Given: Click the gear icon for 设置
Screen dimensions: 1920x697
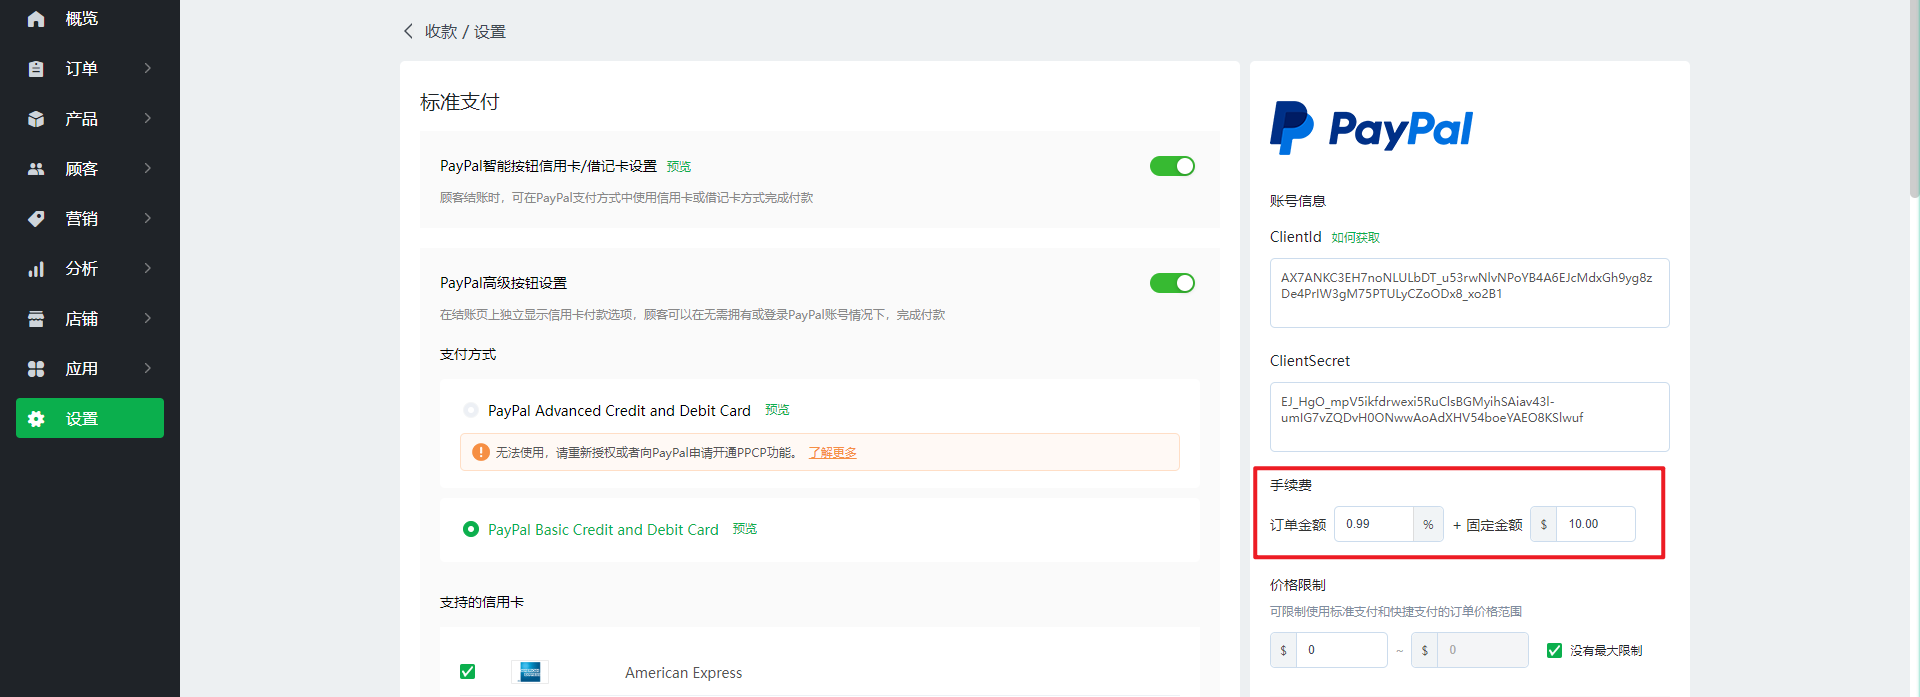Looking at the screenshot, I should (36, 419).
